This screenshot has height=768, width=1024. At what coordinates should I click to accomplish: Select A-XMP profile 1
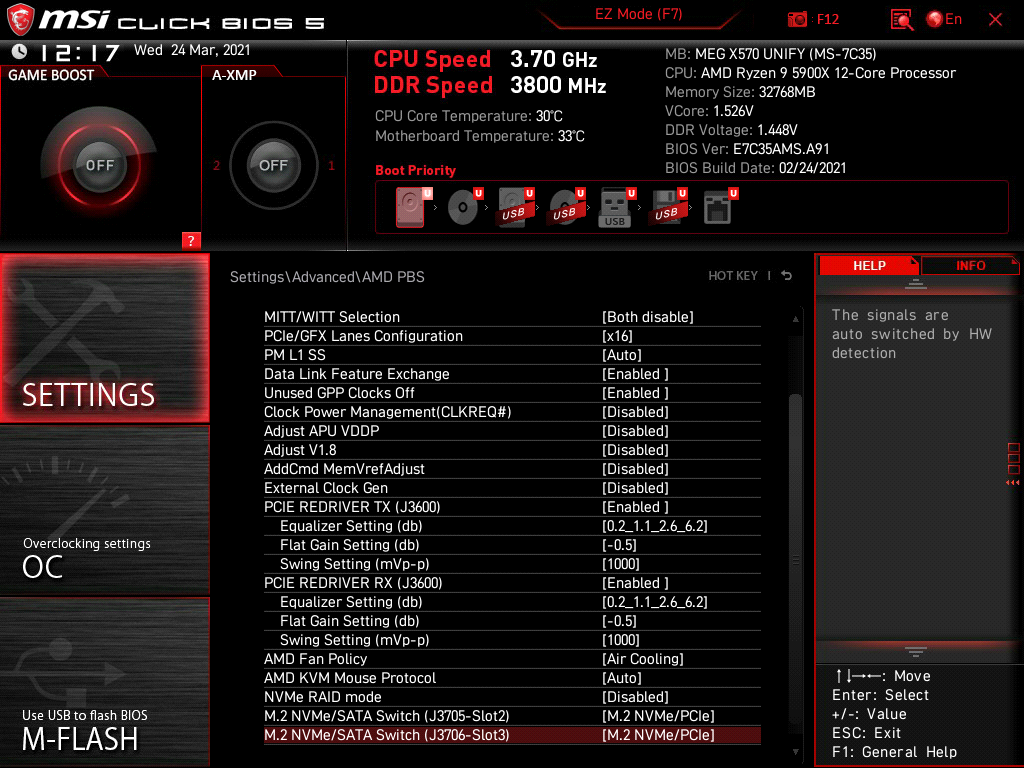331,166
